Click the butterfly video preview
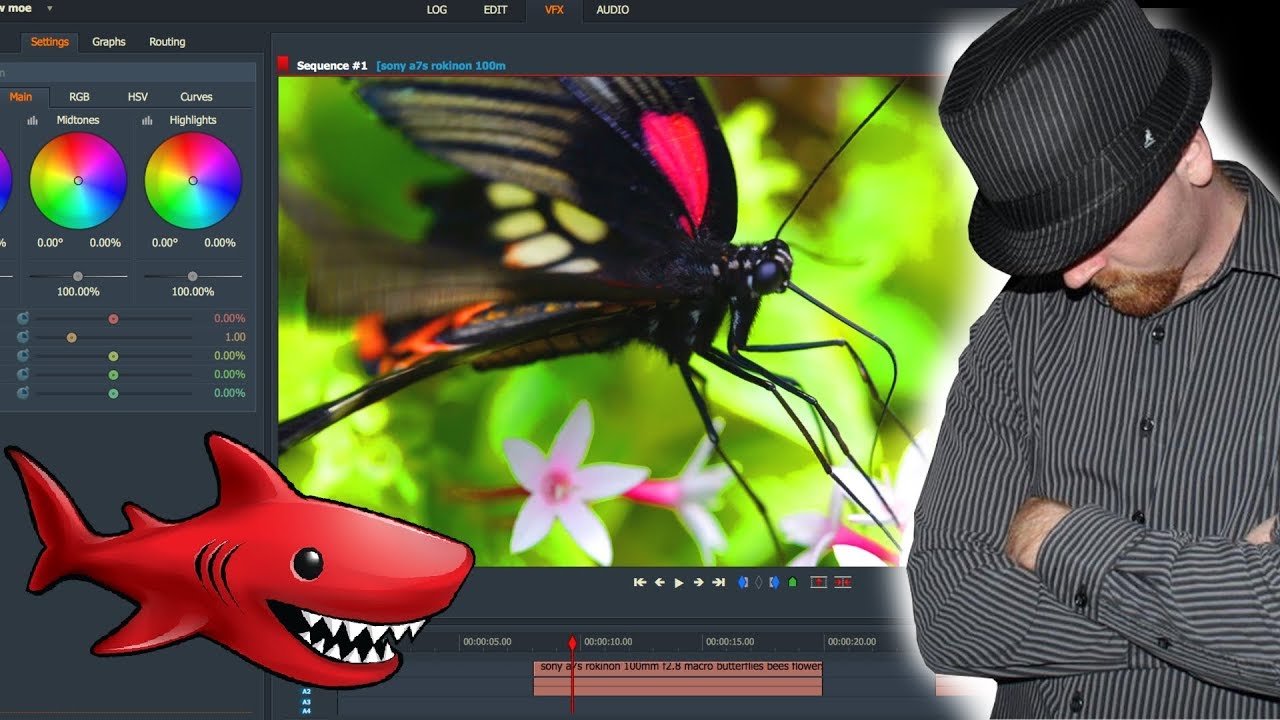 (x=610, y=322)
